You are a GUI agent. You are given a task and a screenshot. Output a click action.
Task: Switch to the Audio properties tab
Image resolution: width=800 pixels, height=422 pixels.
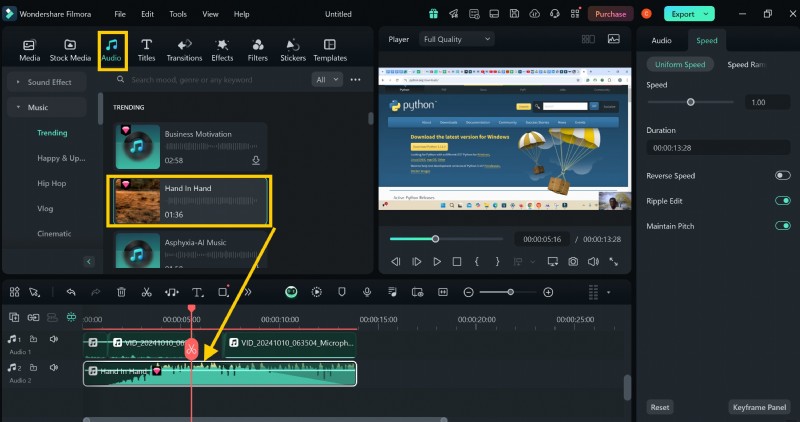(x=661, y=40)
